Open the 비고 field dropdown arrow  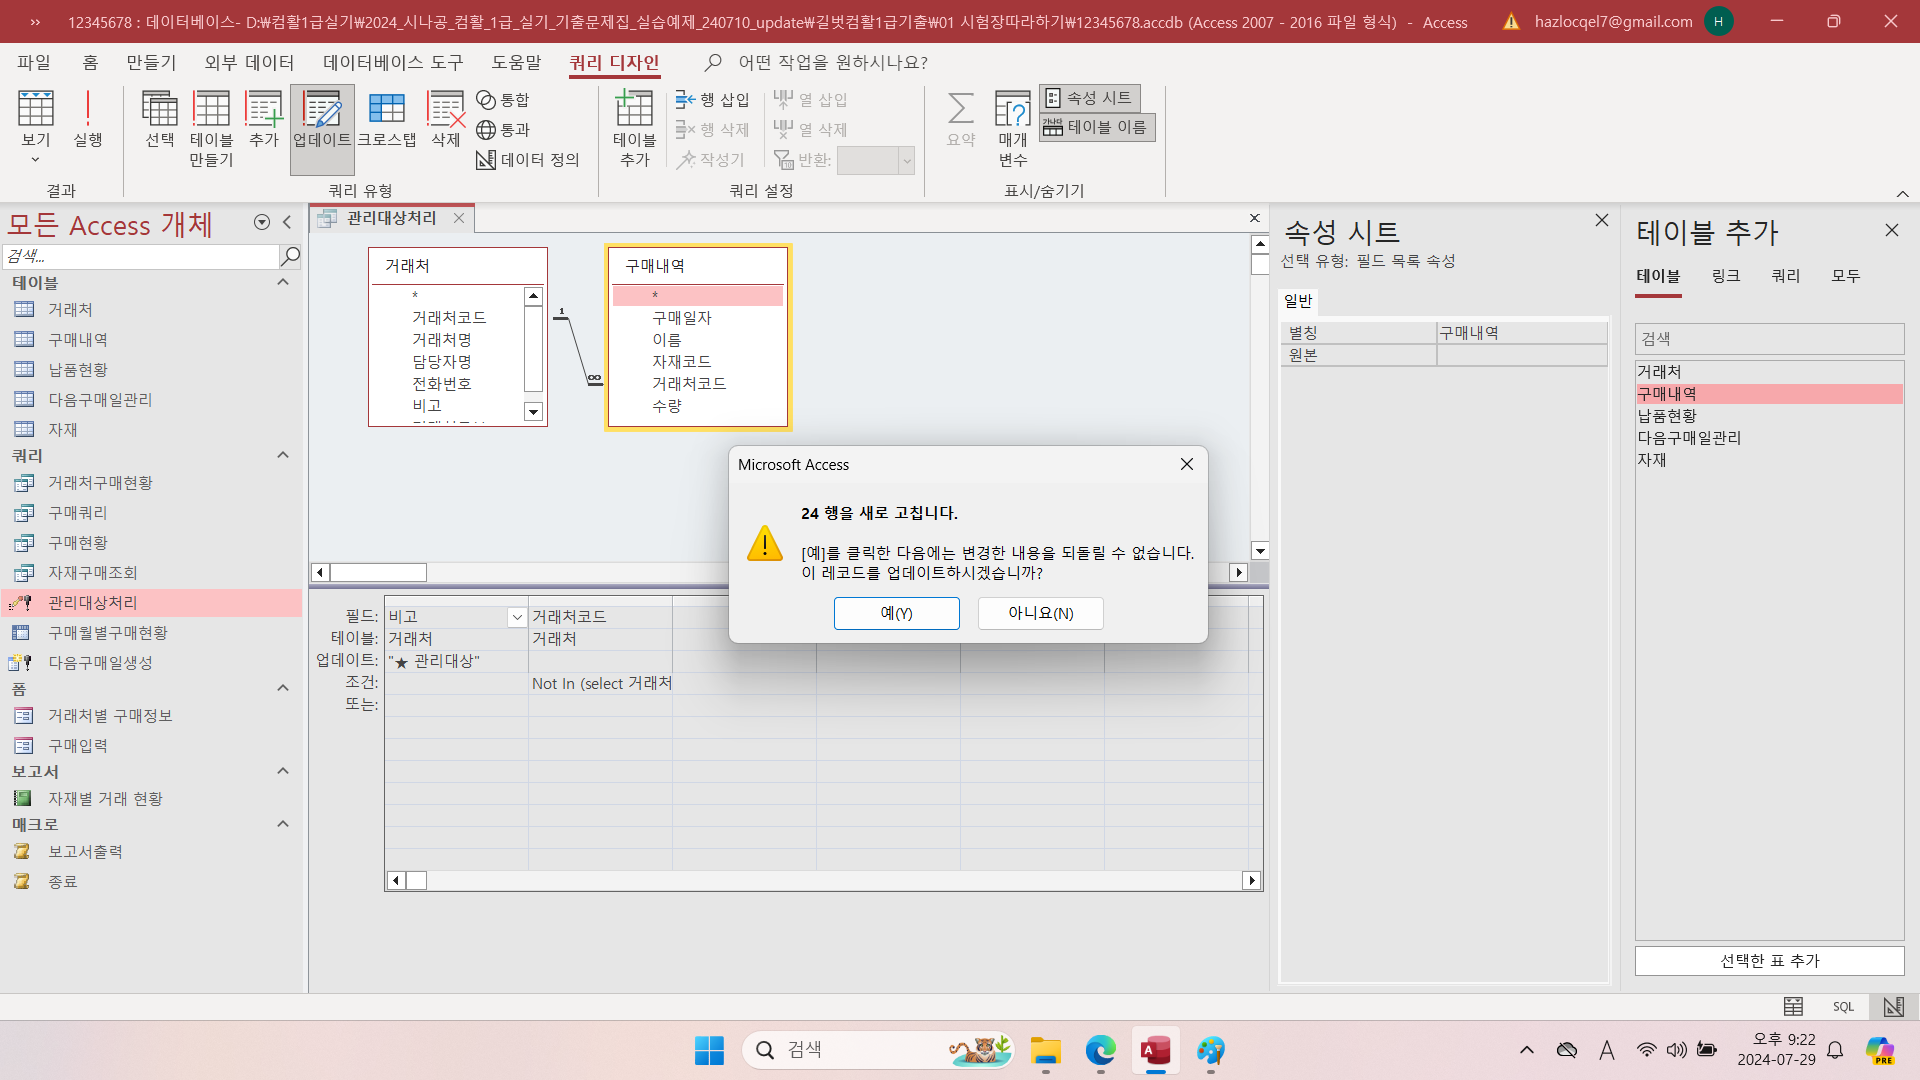pyautogui.click(x=517, y=617)
